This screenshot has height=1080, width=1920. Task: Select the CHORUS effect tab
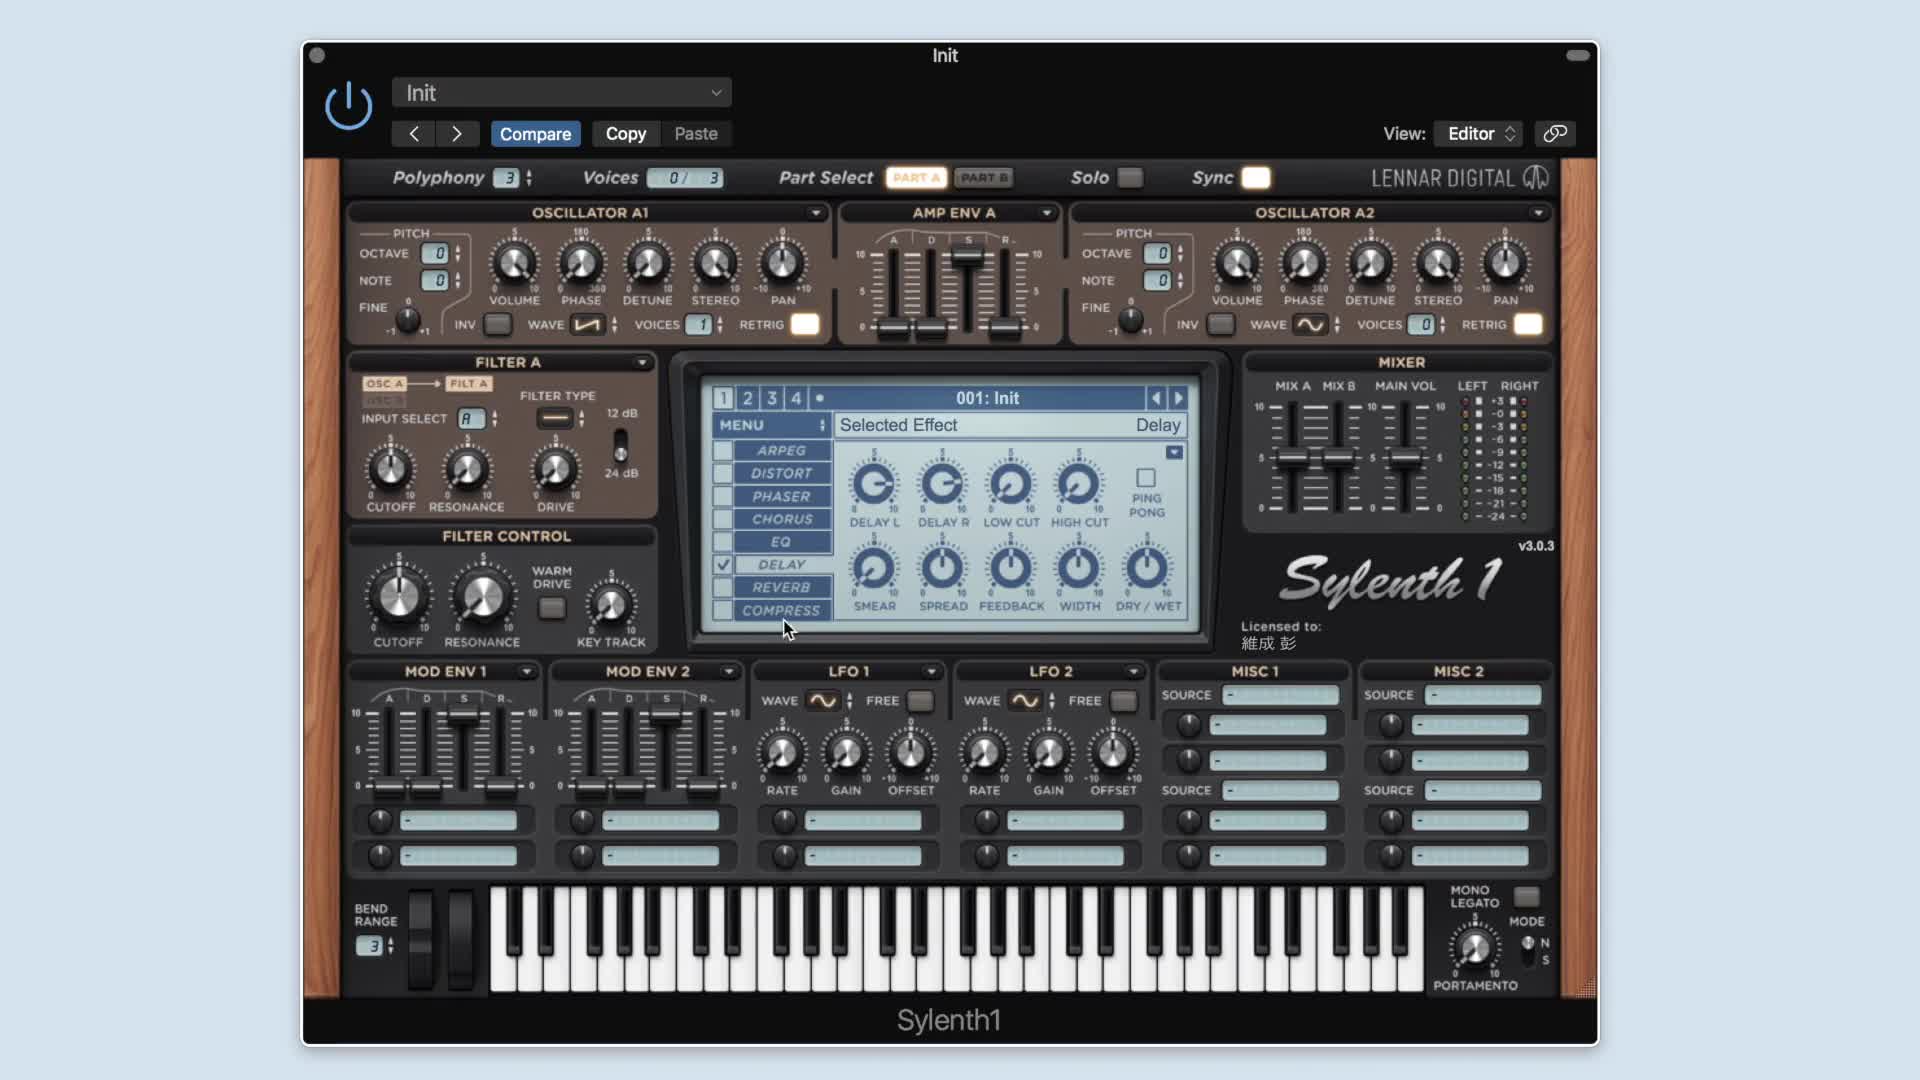(781, 519)
